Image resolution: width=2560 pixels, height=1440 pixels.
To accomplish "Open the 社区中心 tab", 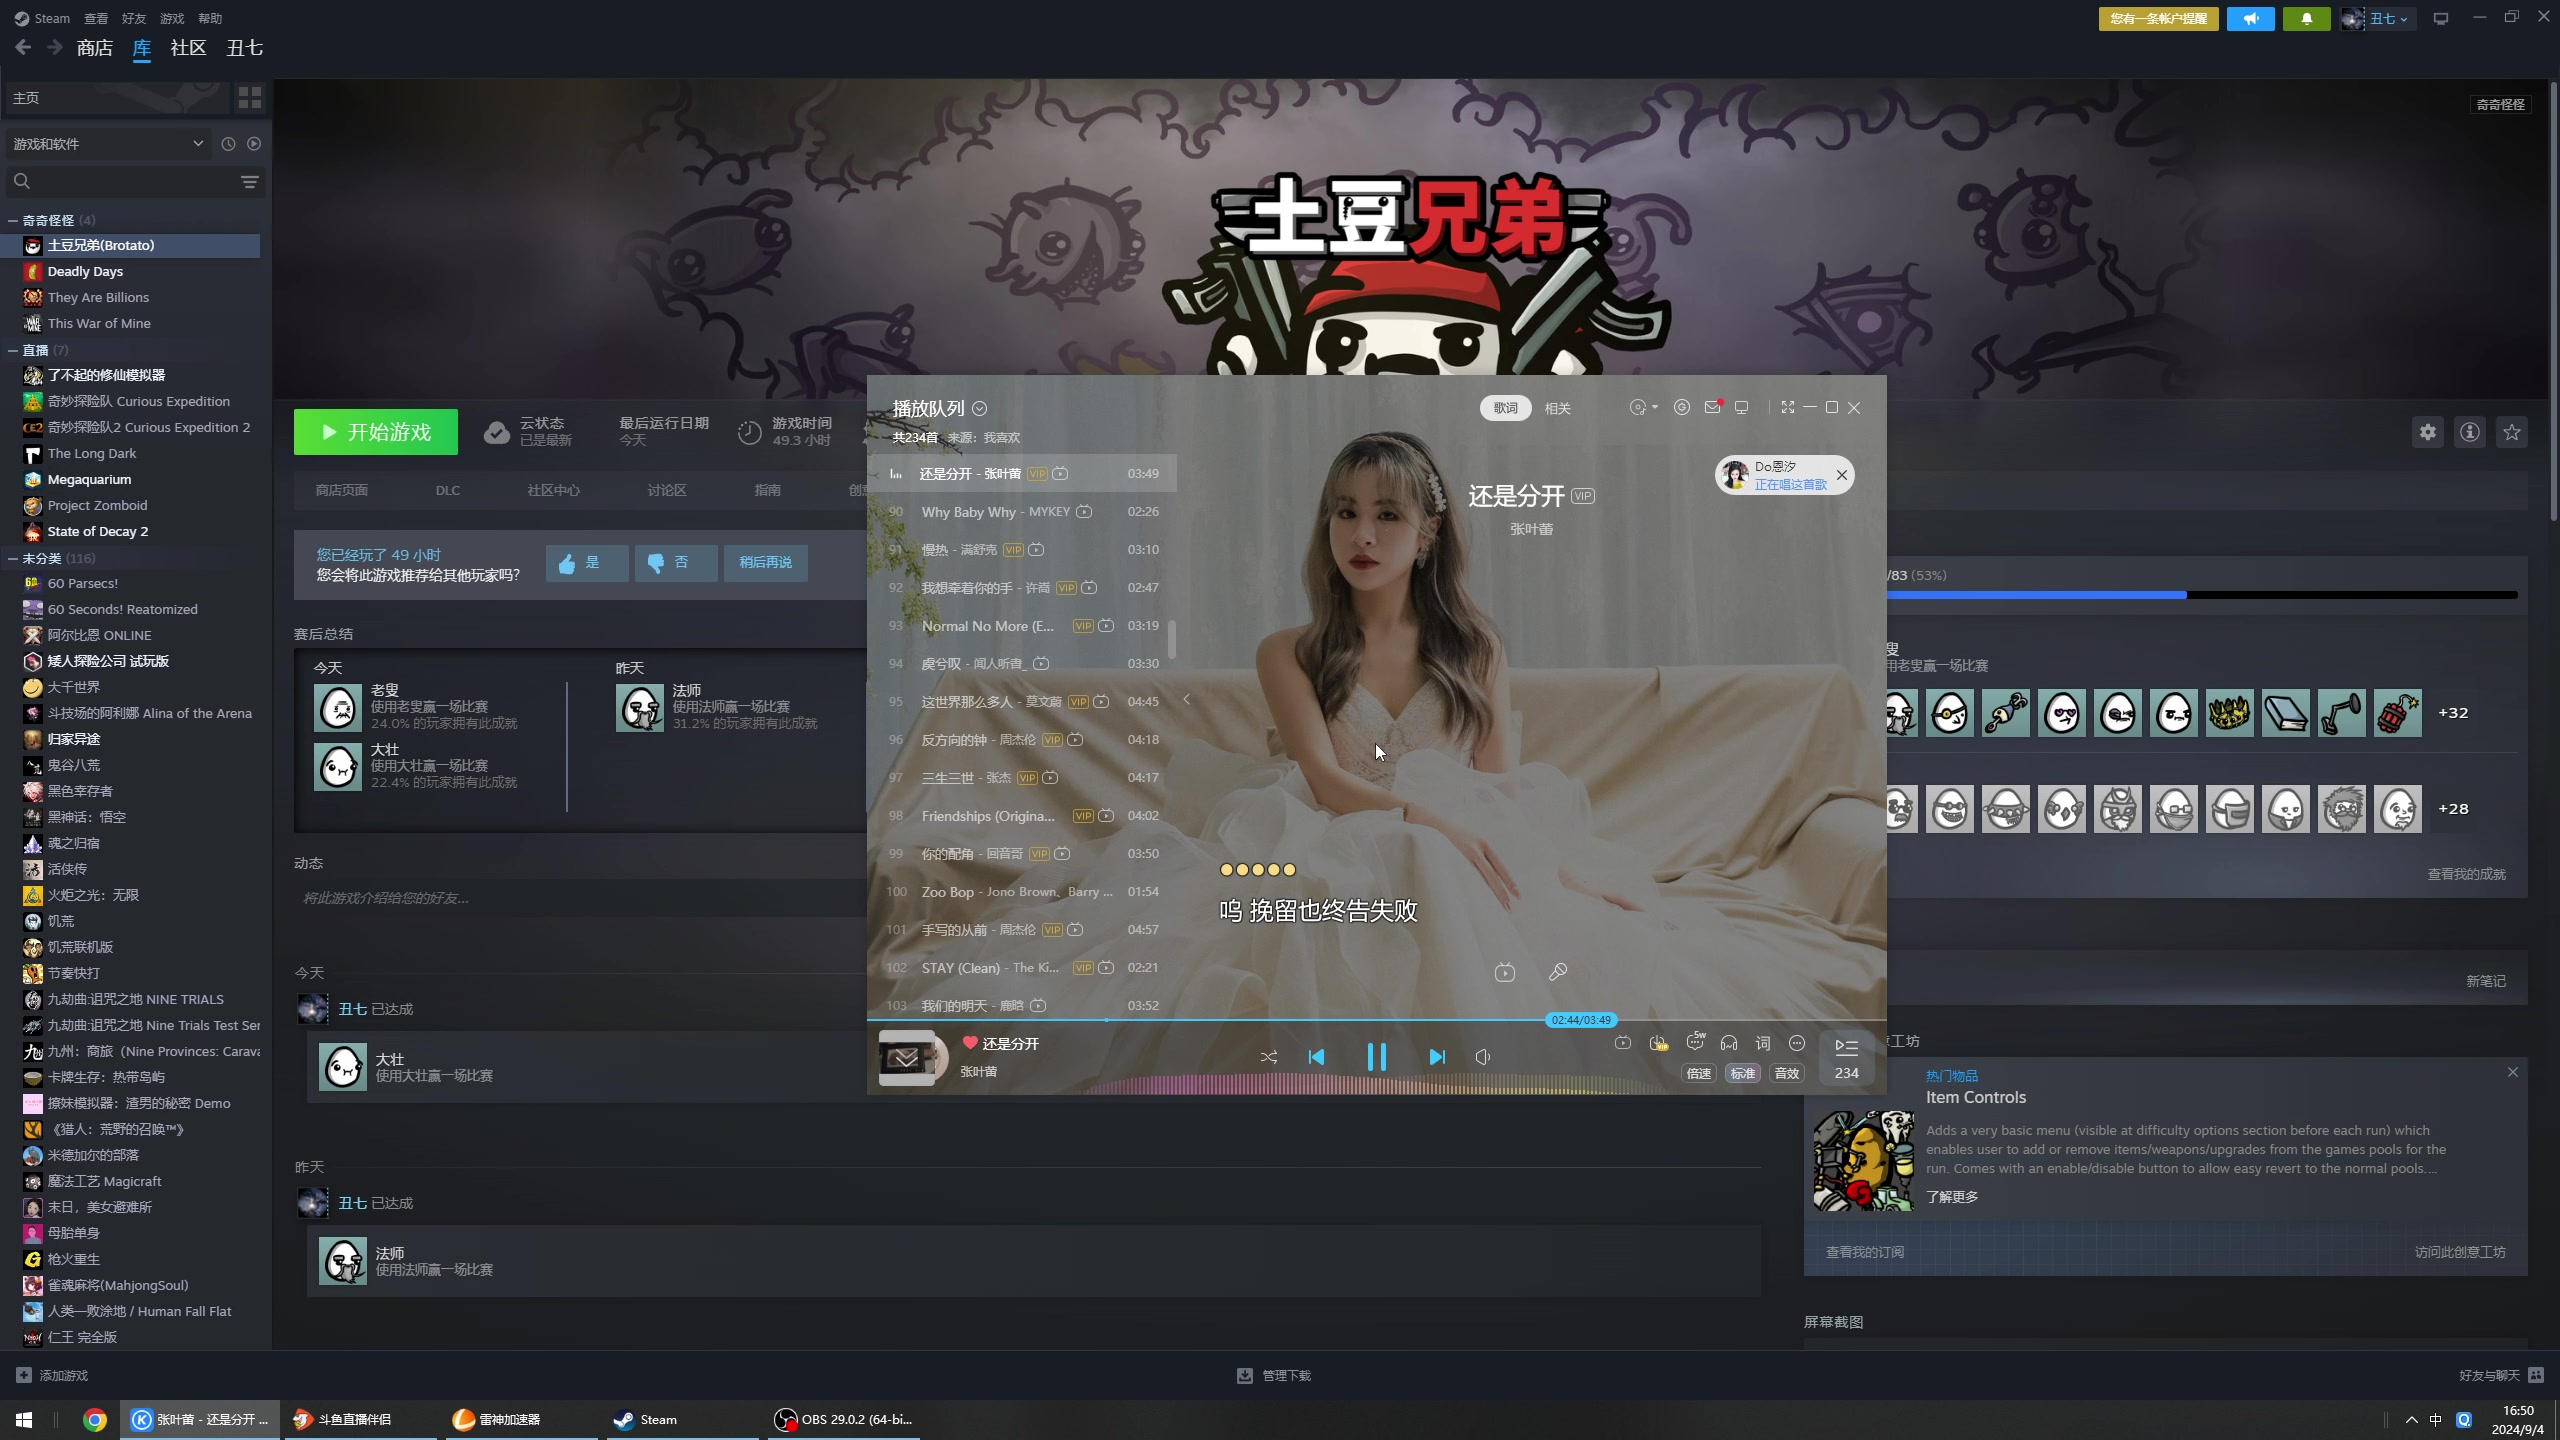I will (x=553, y=490).
